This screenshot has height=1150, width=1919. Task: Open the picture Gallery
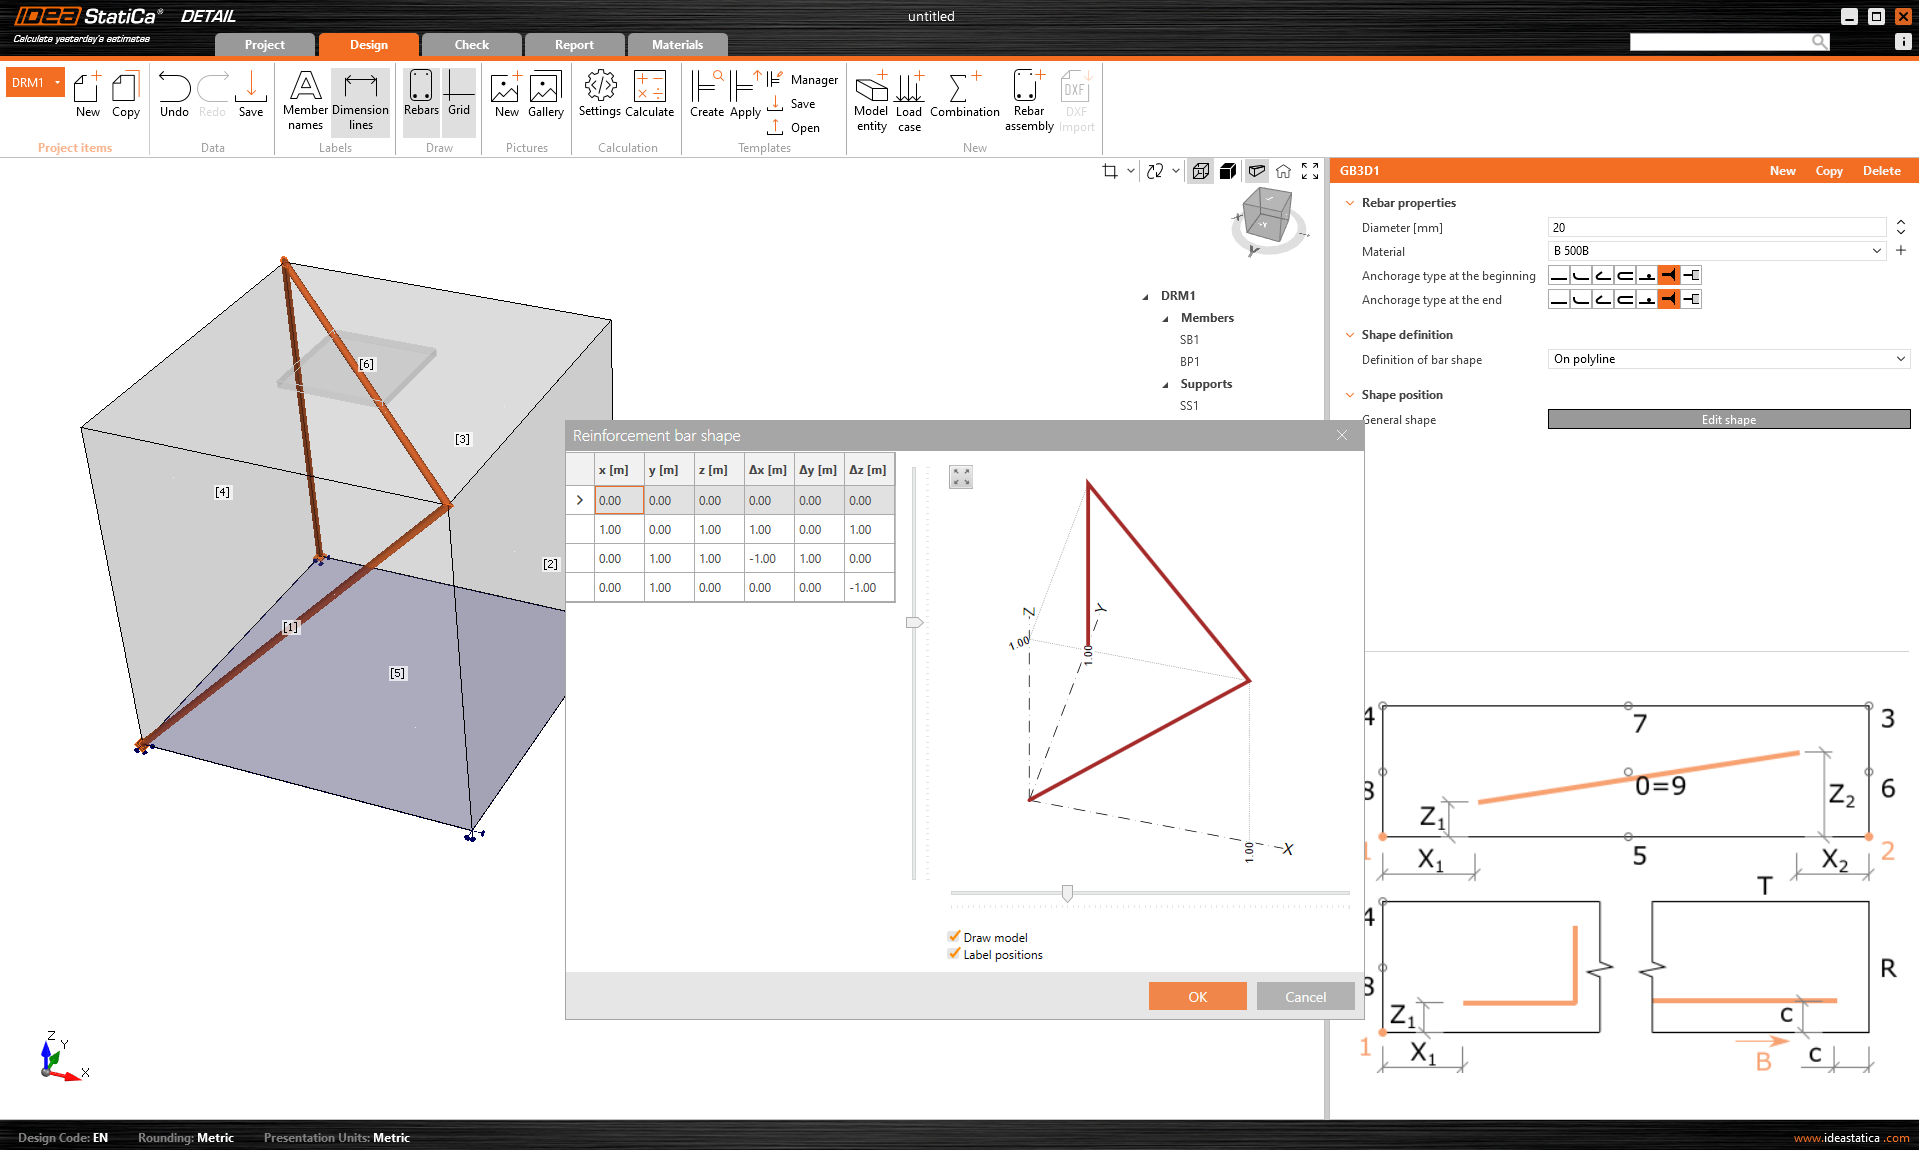(545, 97)
